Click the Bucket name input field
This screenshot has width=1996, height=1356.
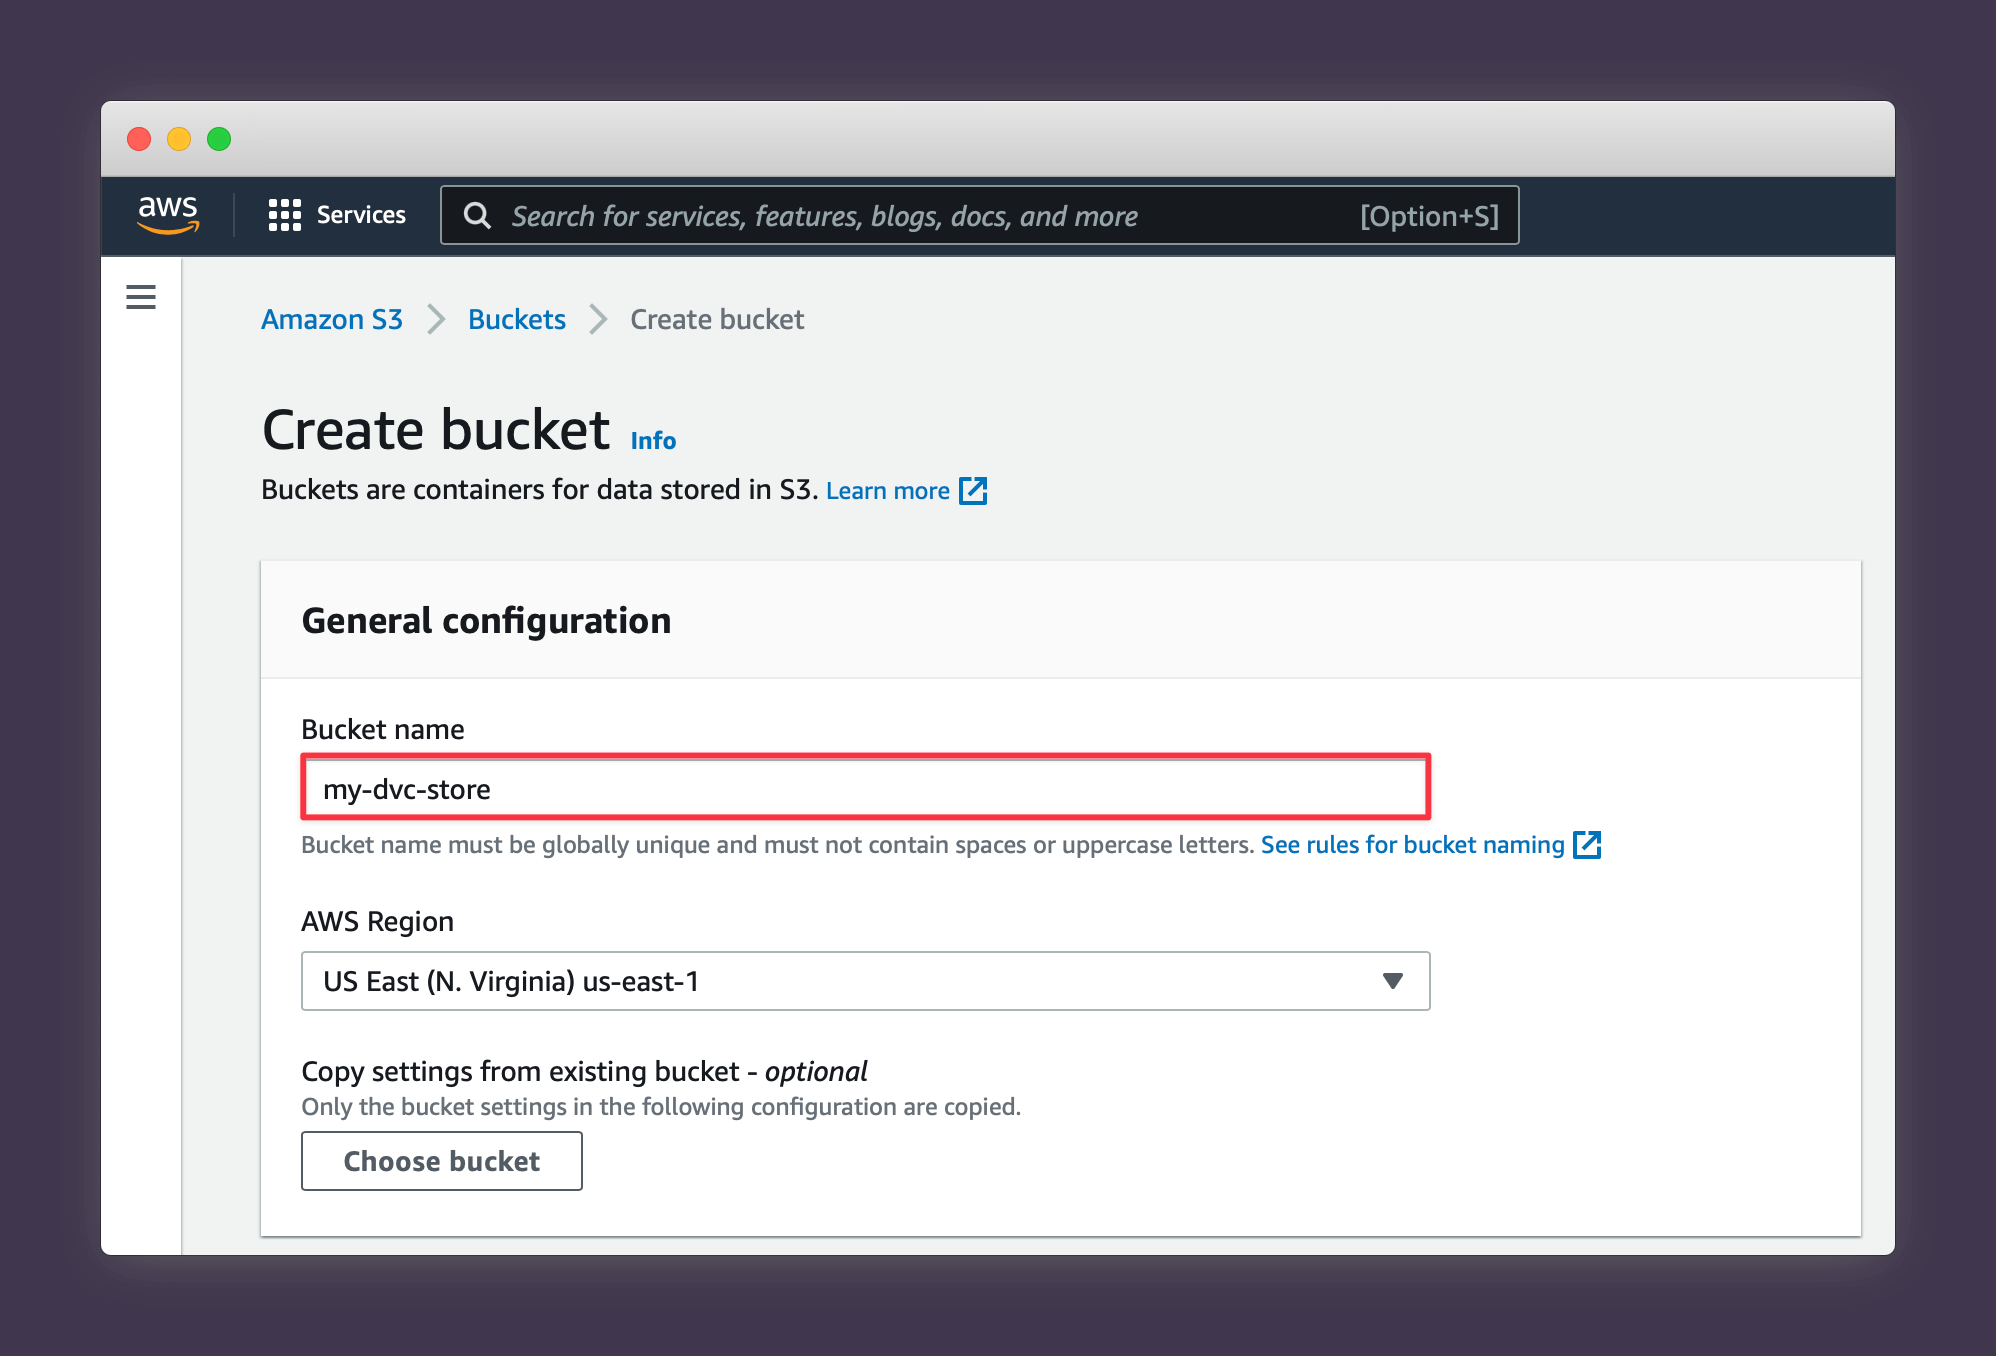click(866, 788)
